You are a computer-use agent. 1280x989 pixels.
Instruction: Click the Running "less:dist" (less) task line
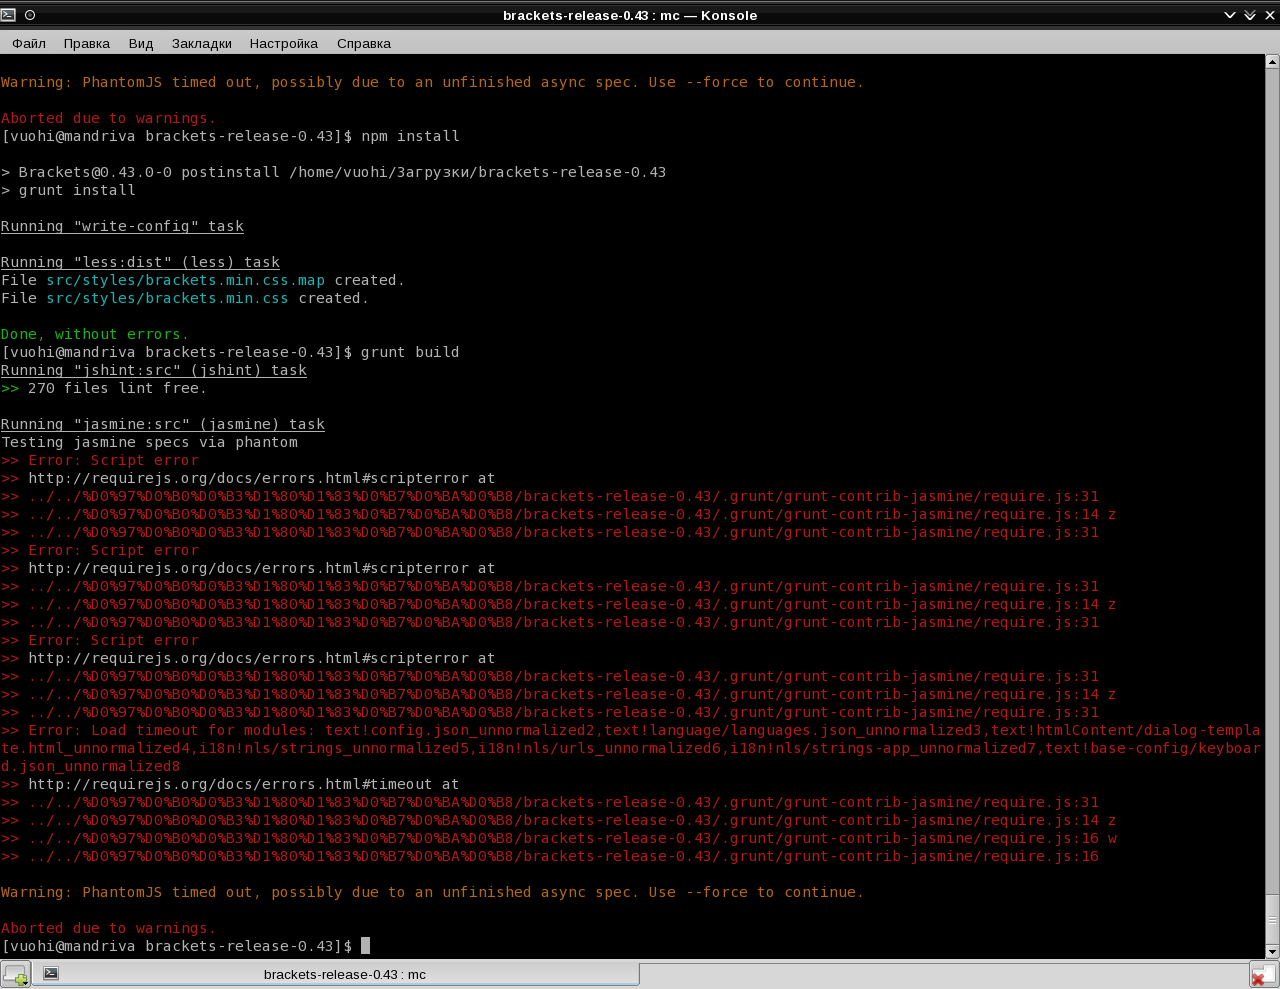pos(140,262)
